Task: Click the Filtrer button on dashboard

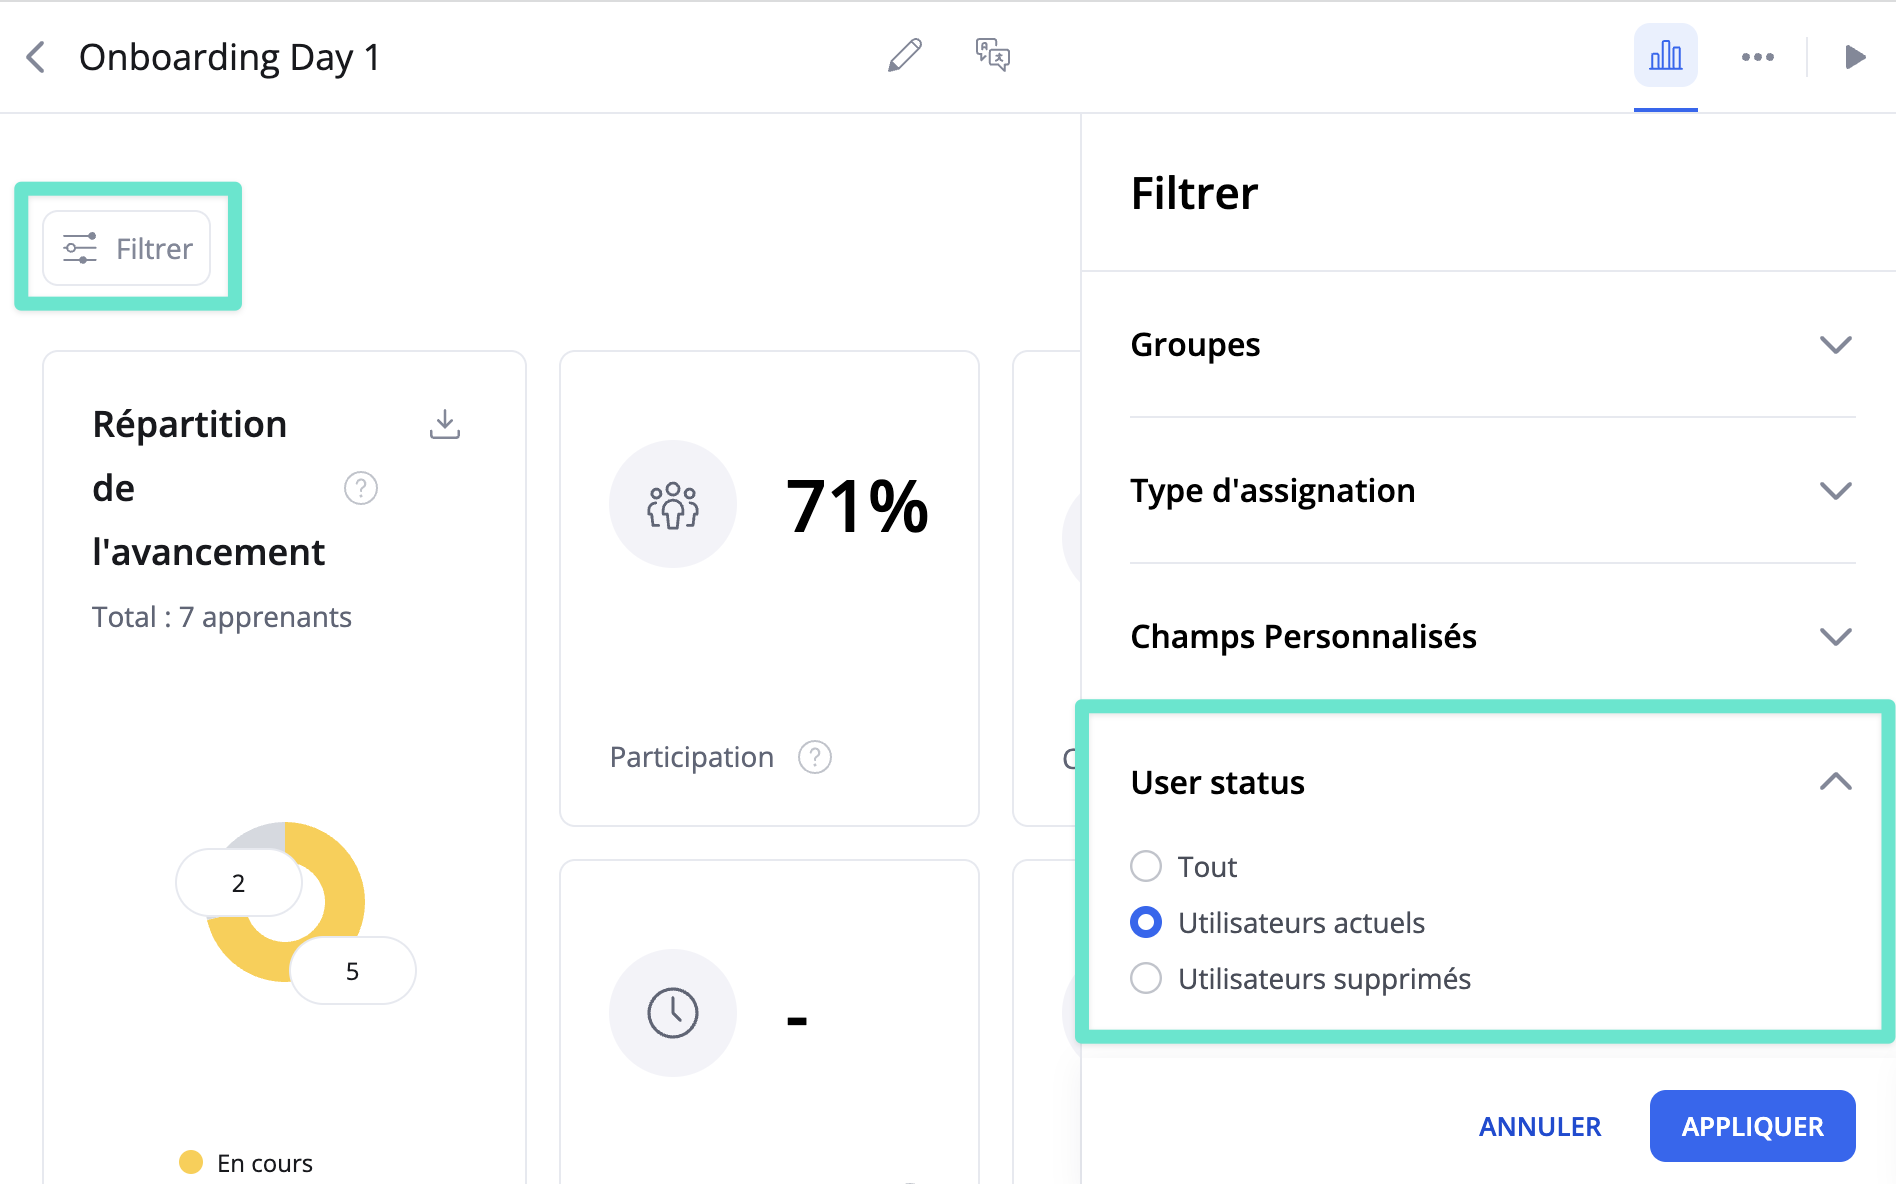Action: coord(127,248)
